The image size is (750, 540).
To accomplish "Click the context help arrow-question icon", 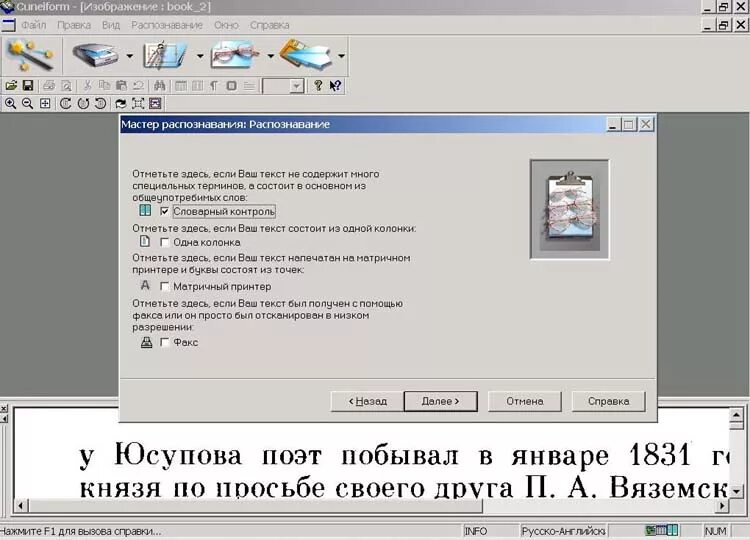I will point(335,86).
